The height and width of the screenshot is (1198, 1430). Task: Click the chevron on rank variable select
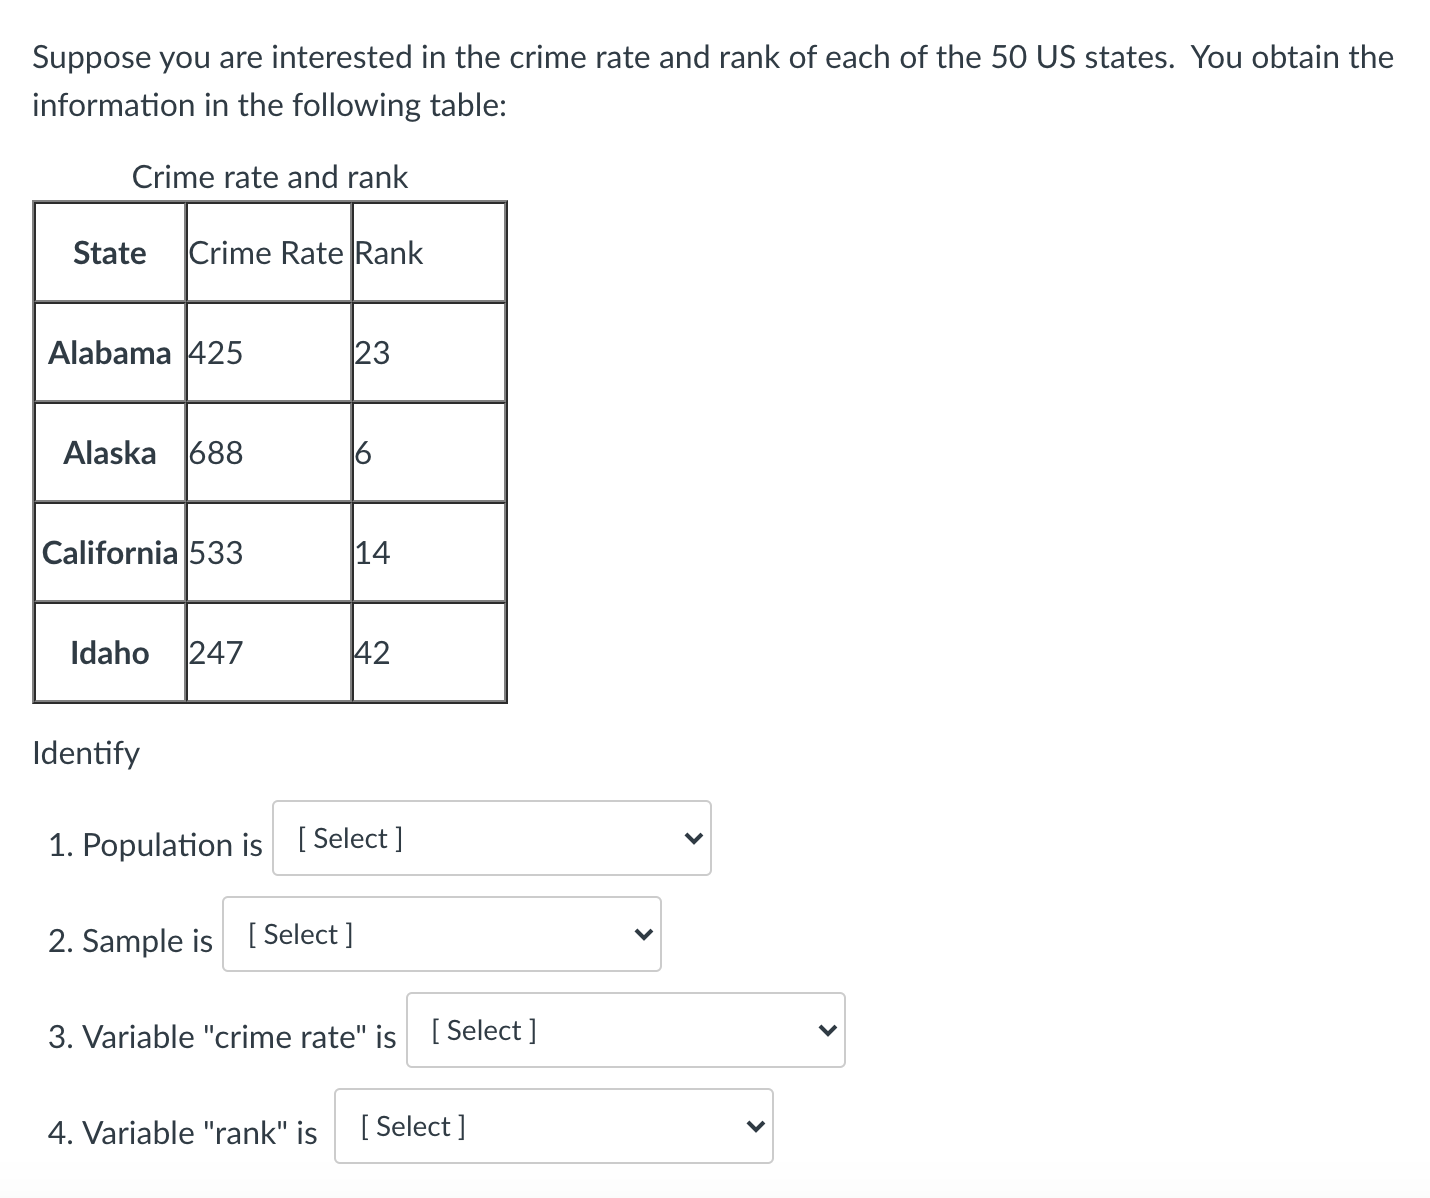pyautogui.click(x=755, y=1126)
